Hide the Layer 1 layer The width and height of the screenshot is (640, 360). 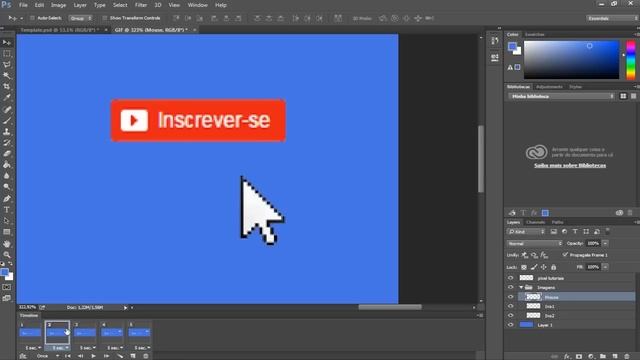click(511, 325)
